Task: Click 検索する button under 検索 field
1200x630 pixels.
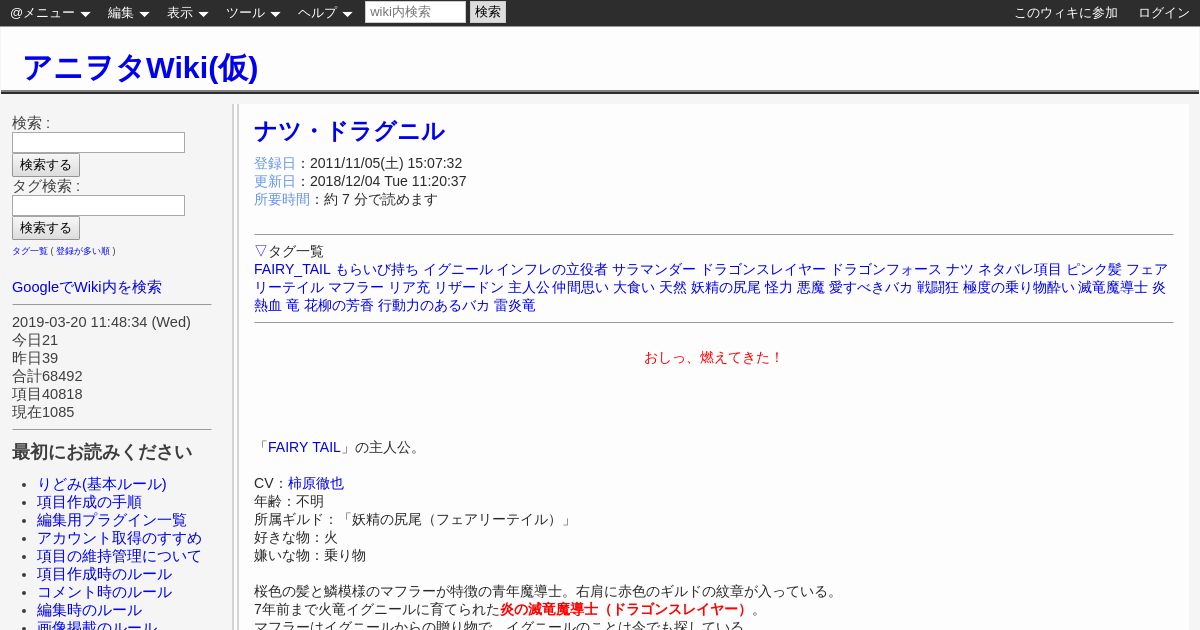Action: pyautogui.click(x=46, y=165)
